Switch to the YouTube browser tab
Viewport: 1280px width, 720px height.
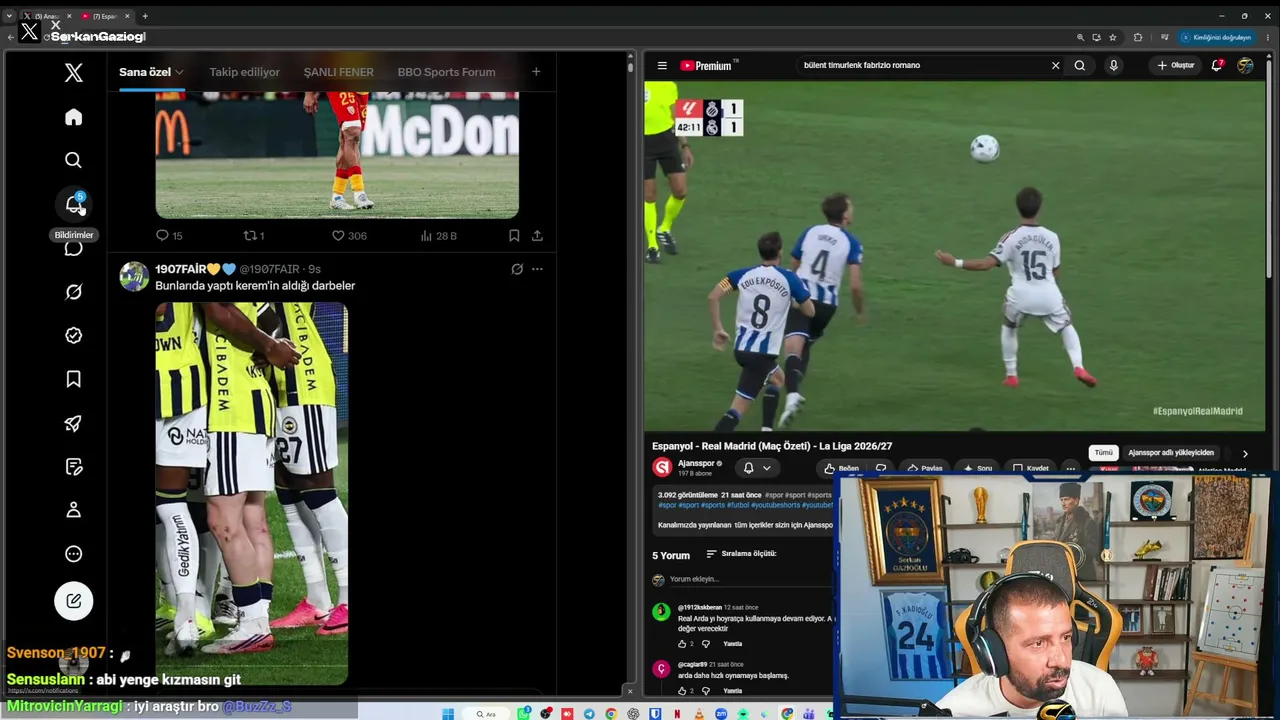(x=105, y=16)
